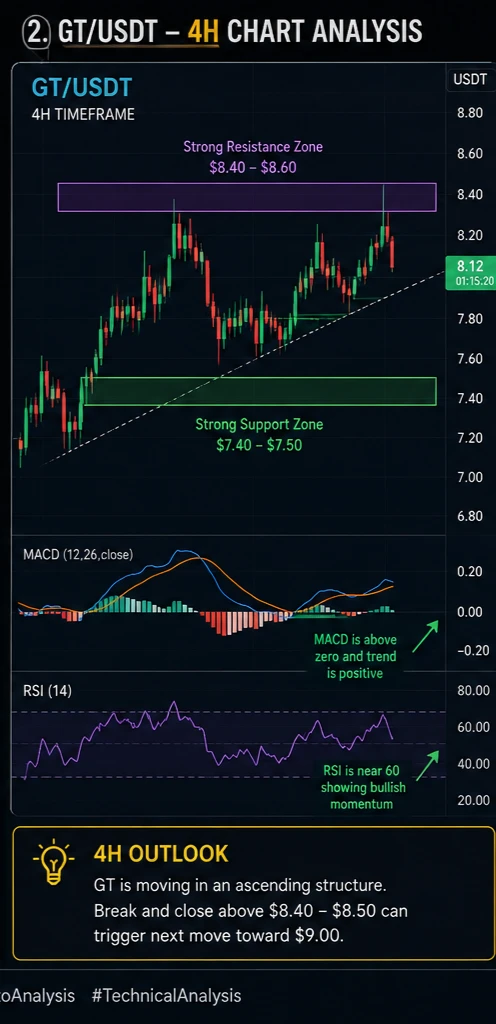Screen dimensions: 496x1024
Task: Click the Strong Support Zone text label
Action: 259,424
